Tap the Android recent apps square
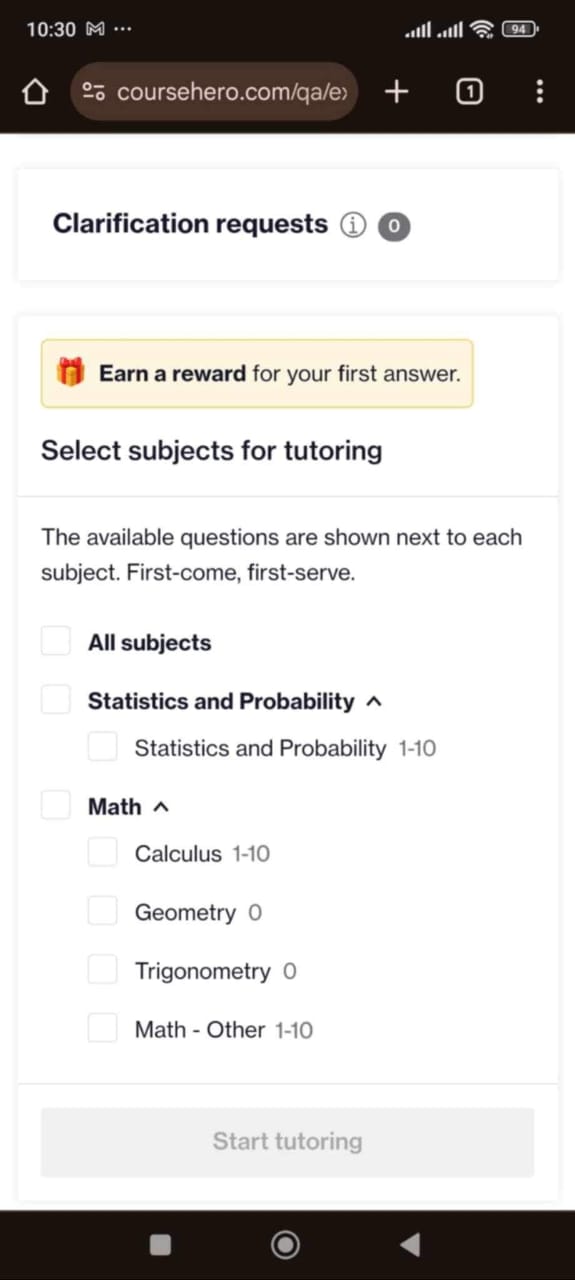This screenshot has width=575, height=1280. click(160, 1244)
